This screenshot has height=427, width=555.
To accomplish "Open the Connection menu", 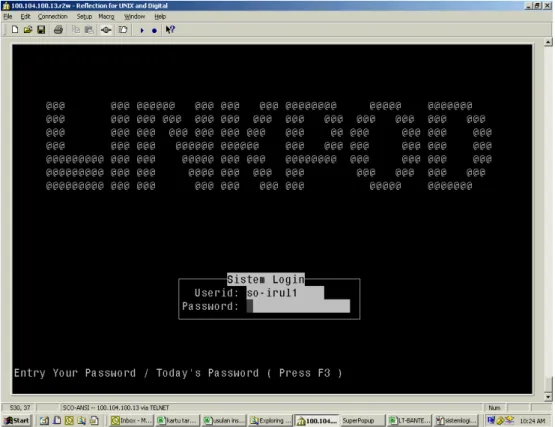I will pyautogui.click(x=52, y=17).
